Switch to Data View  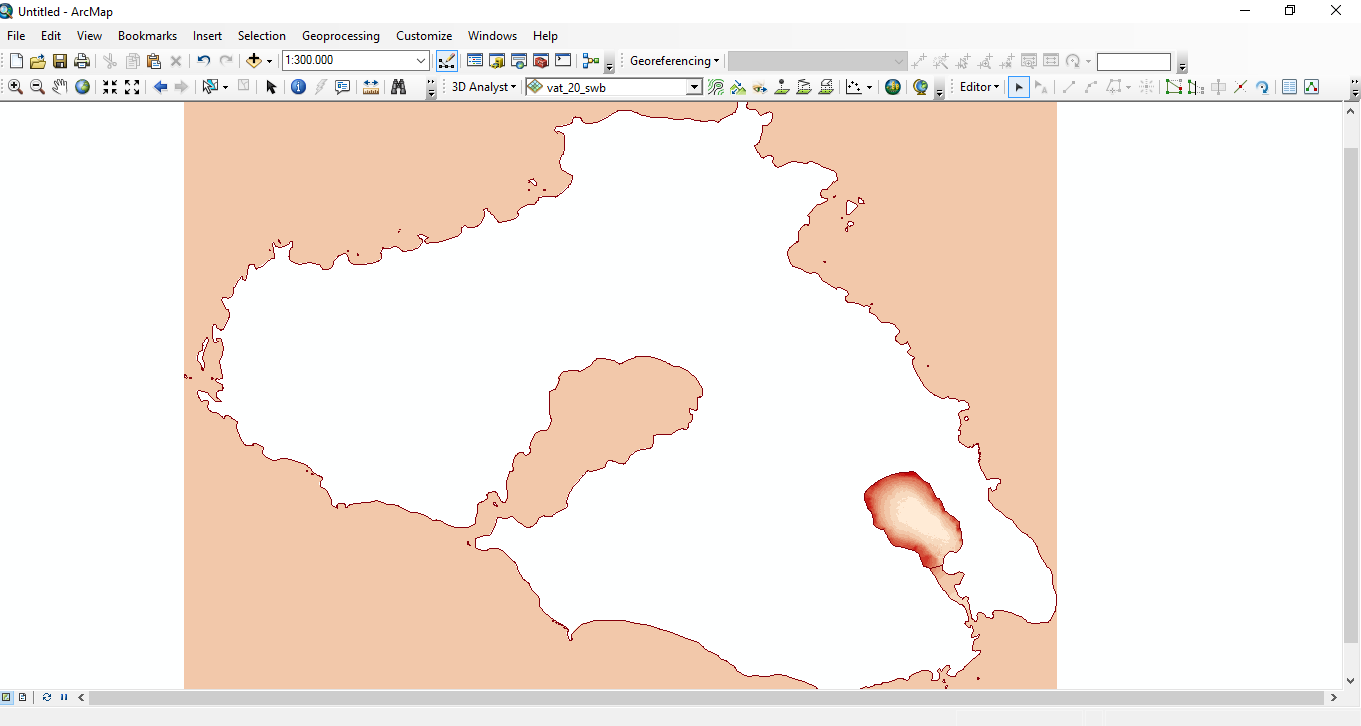pyautogui.click(x=7, y=697)
